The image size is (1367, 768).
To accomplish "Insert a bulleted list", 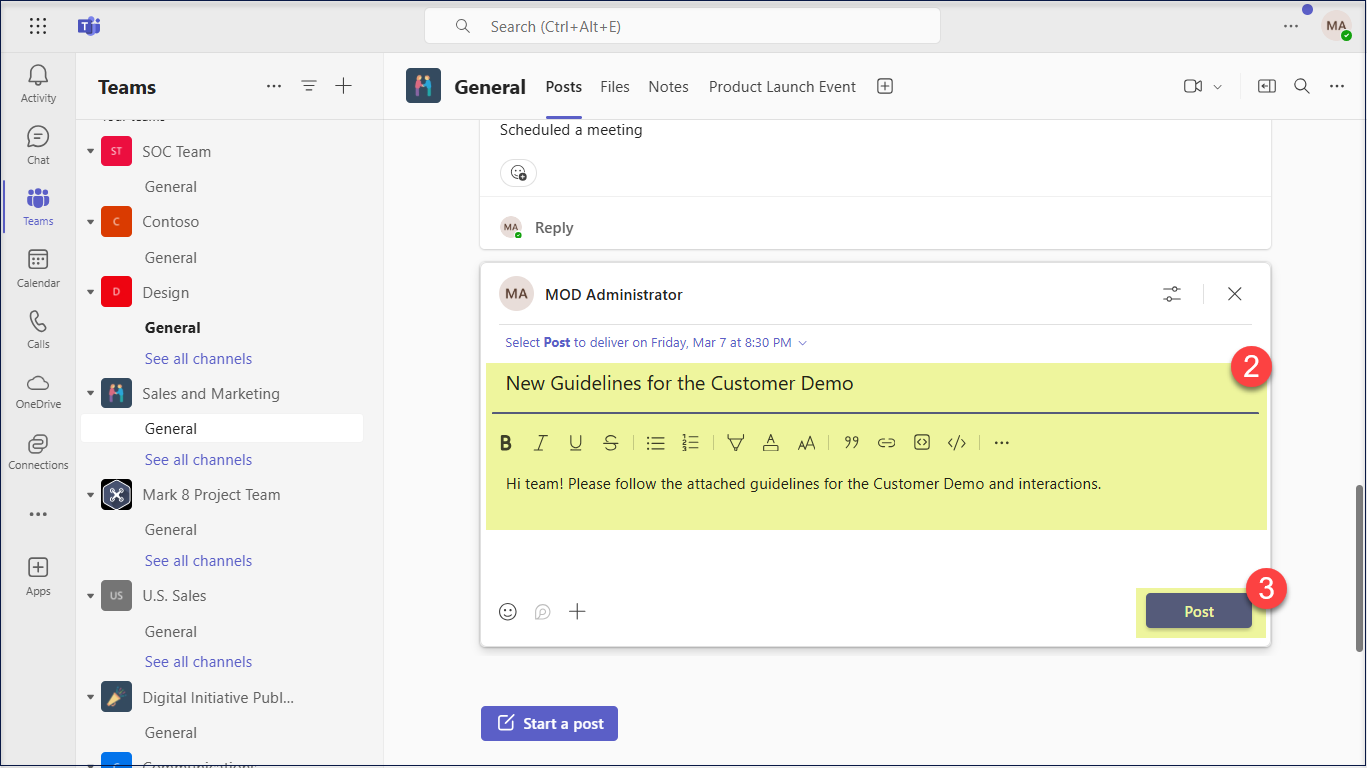I will pos(655,443).
